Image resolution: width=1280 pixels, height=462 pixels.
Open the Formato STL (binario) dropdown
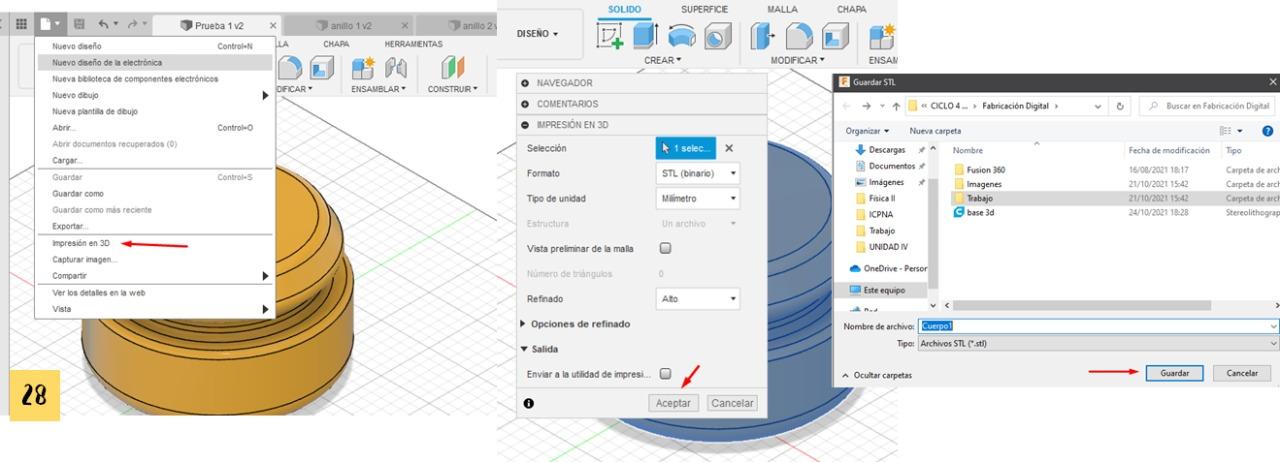point(698,173)
